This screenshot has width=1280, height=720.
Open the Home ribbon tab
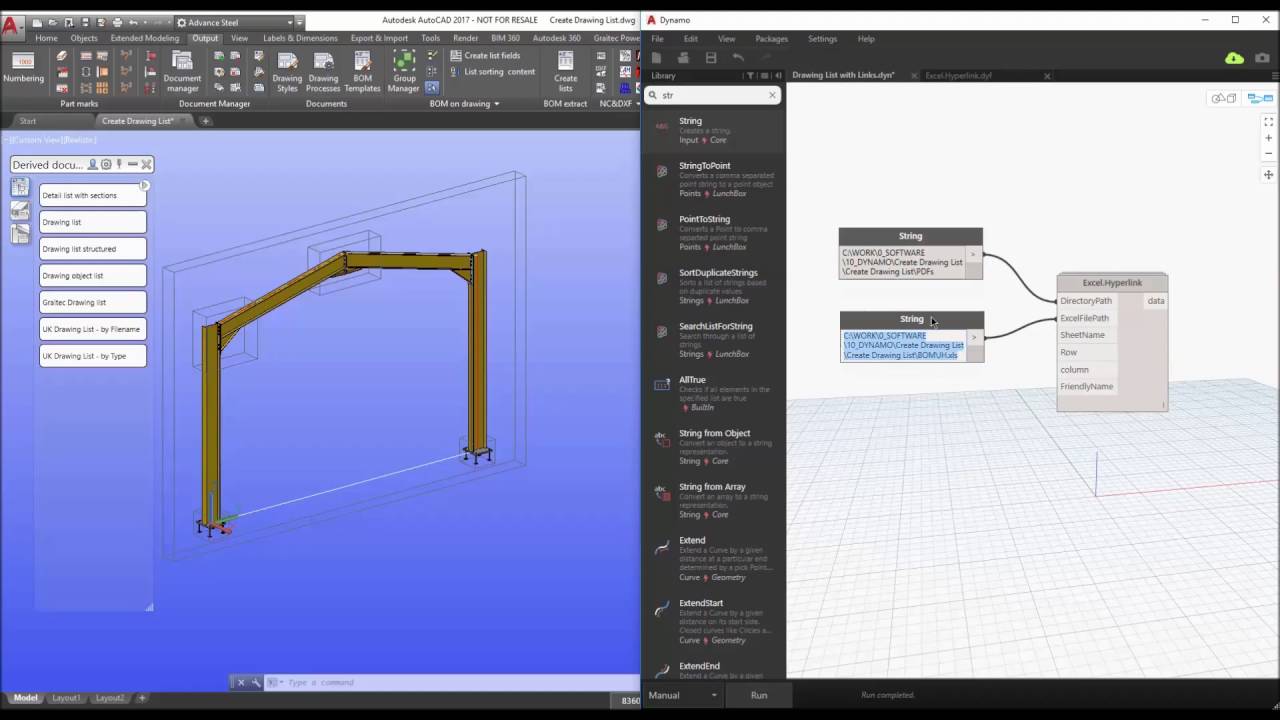tap(46, 38)
